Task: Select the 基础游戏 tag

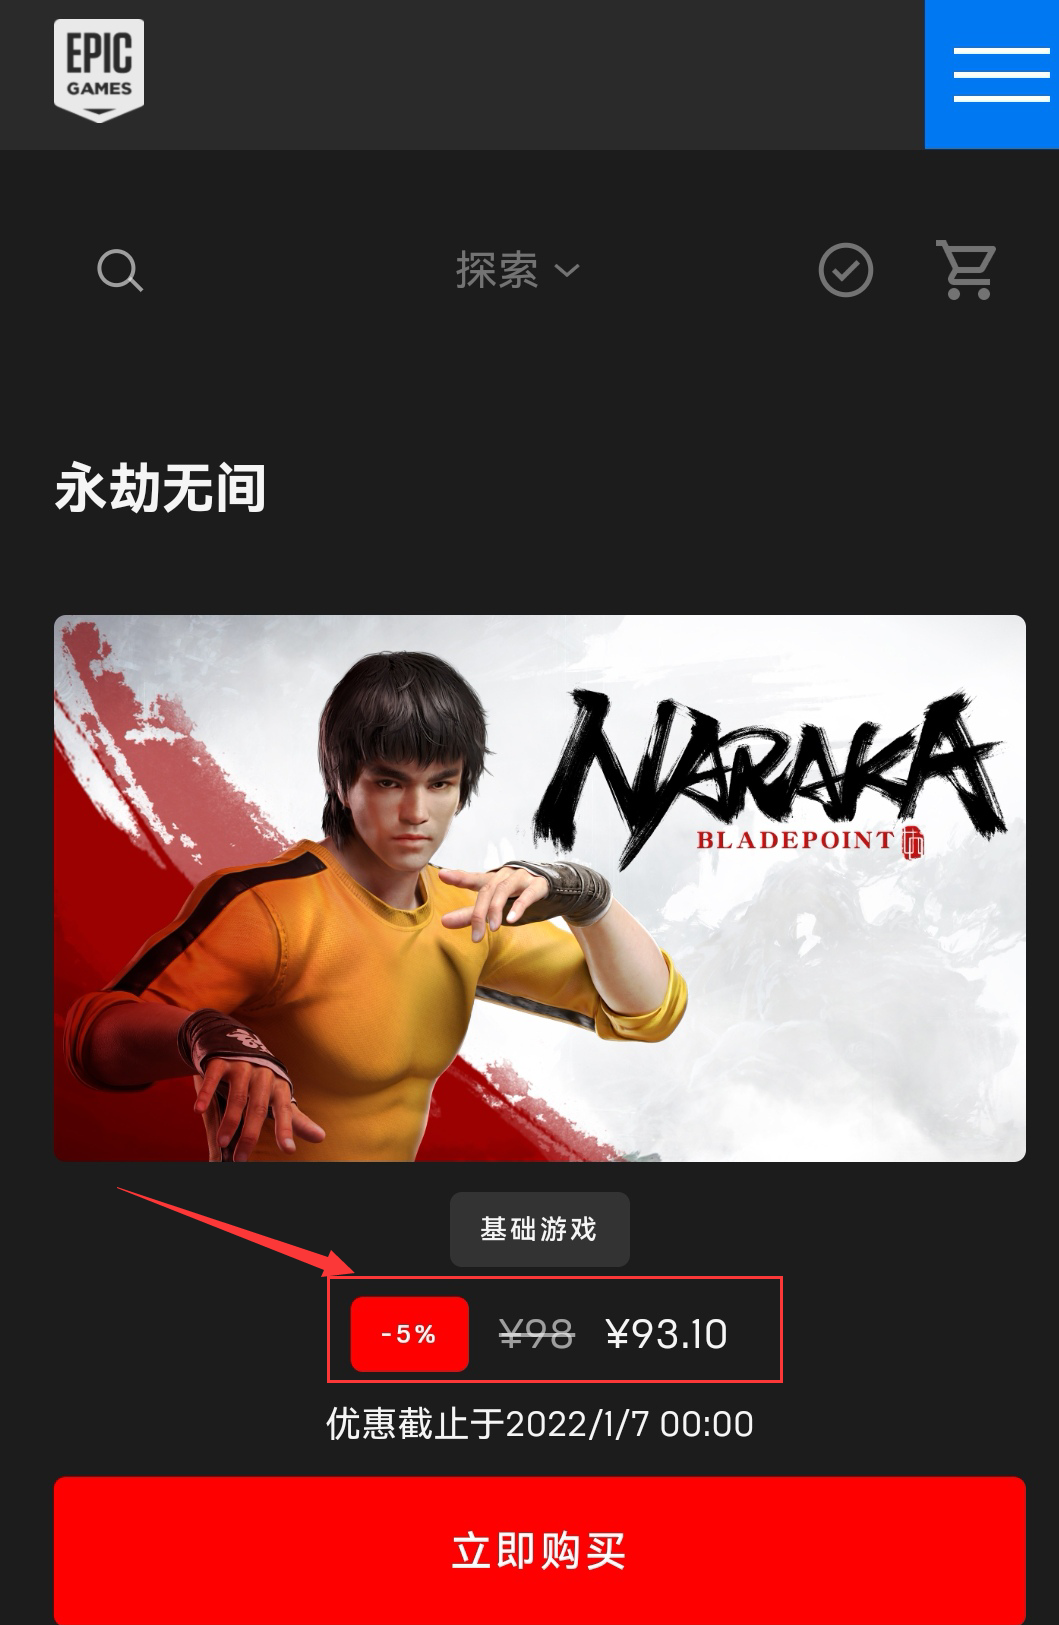Action: tap(539, 1229)
